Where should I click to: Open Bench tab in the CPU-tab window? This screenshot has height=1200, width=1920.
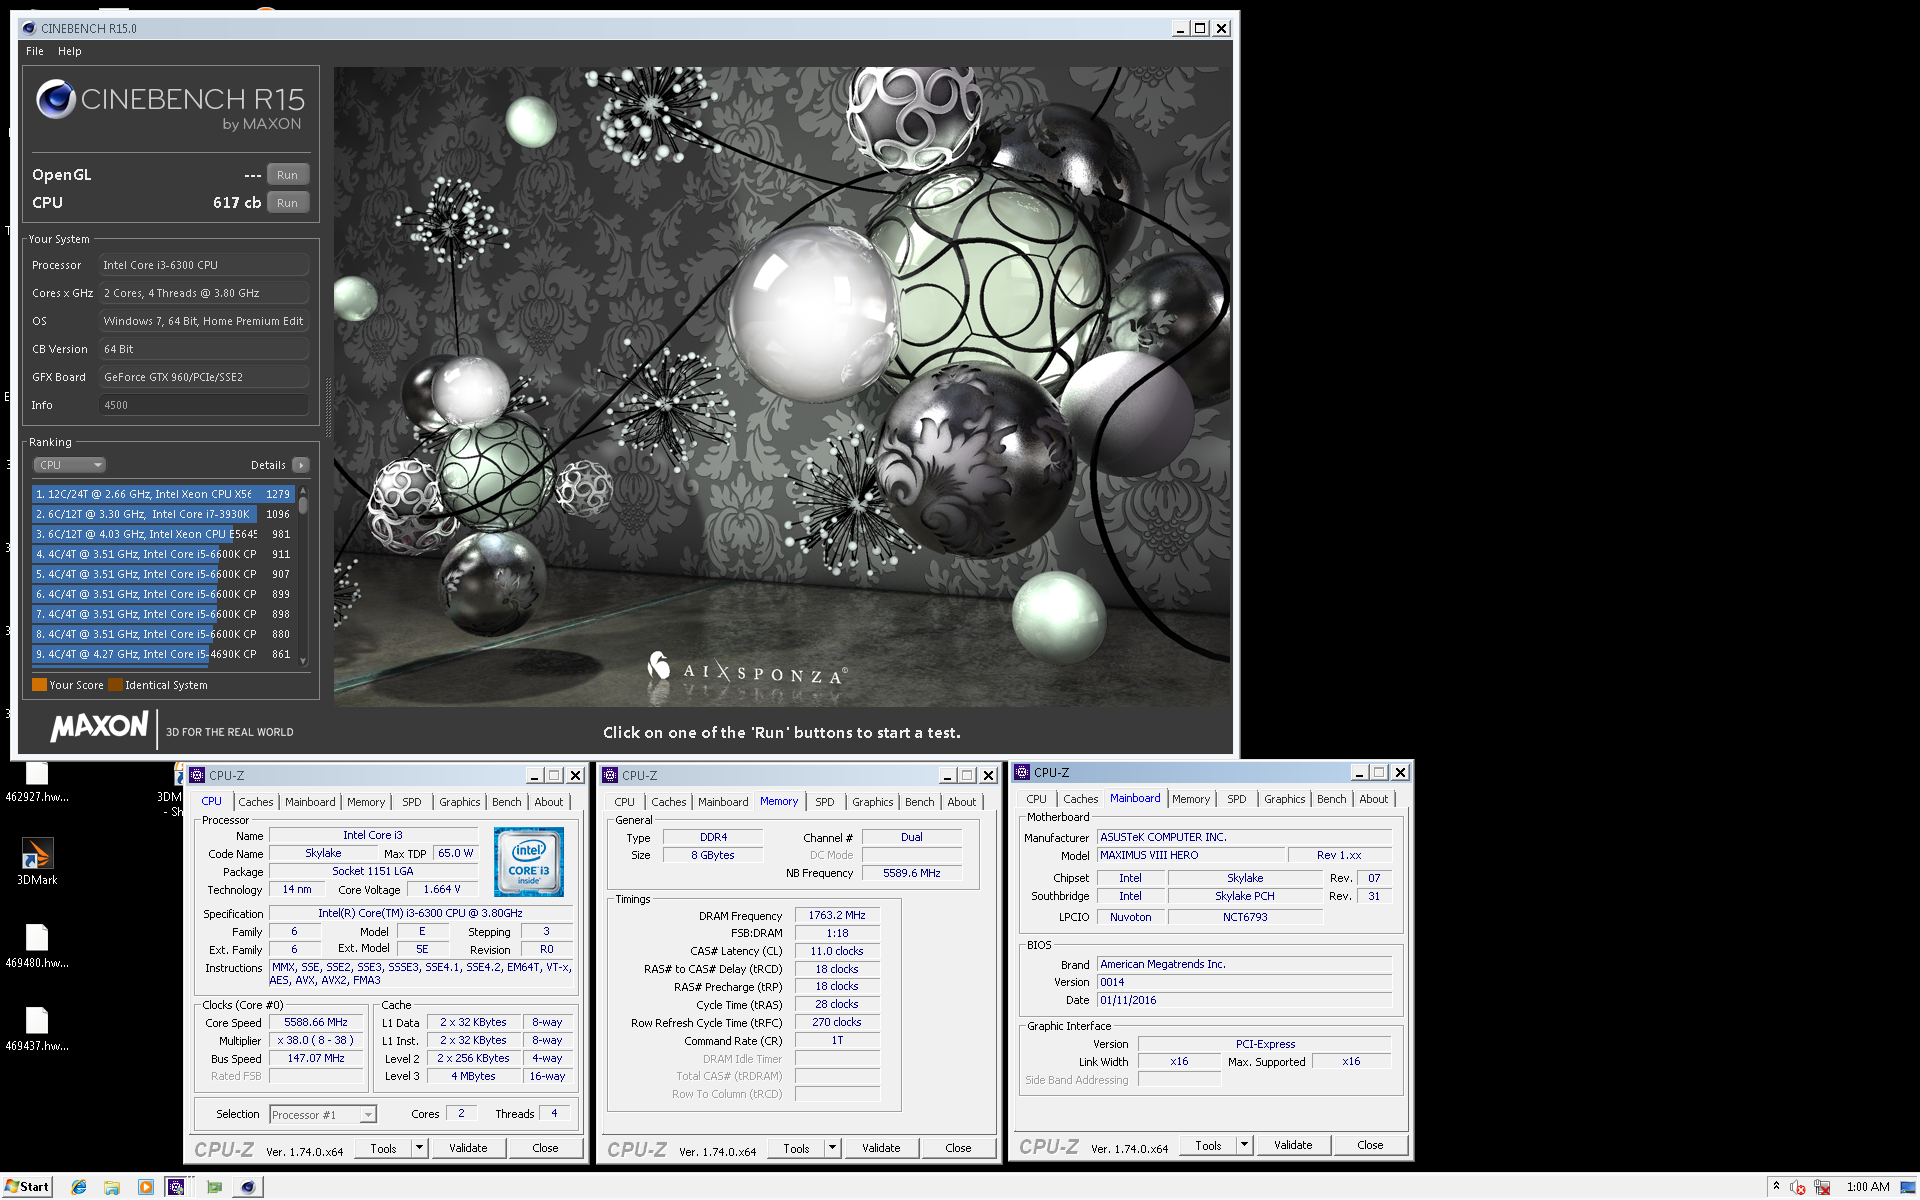507,802
